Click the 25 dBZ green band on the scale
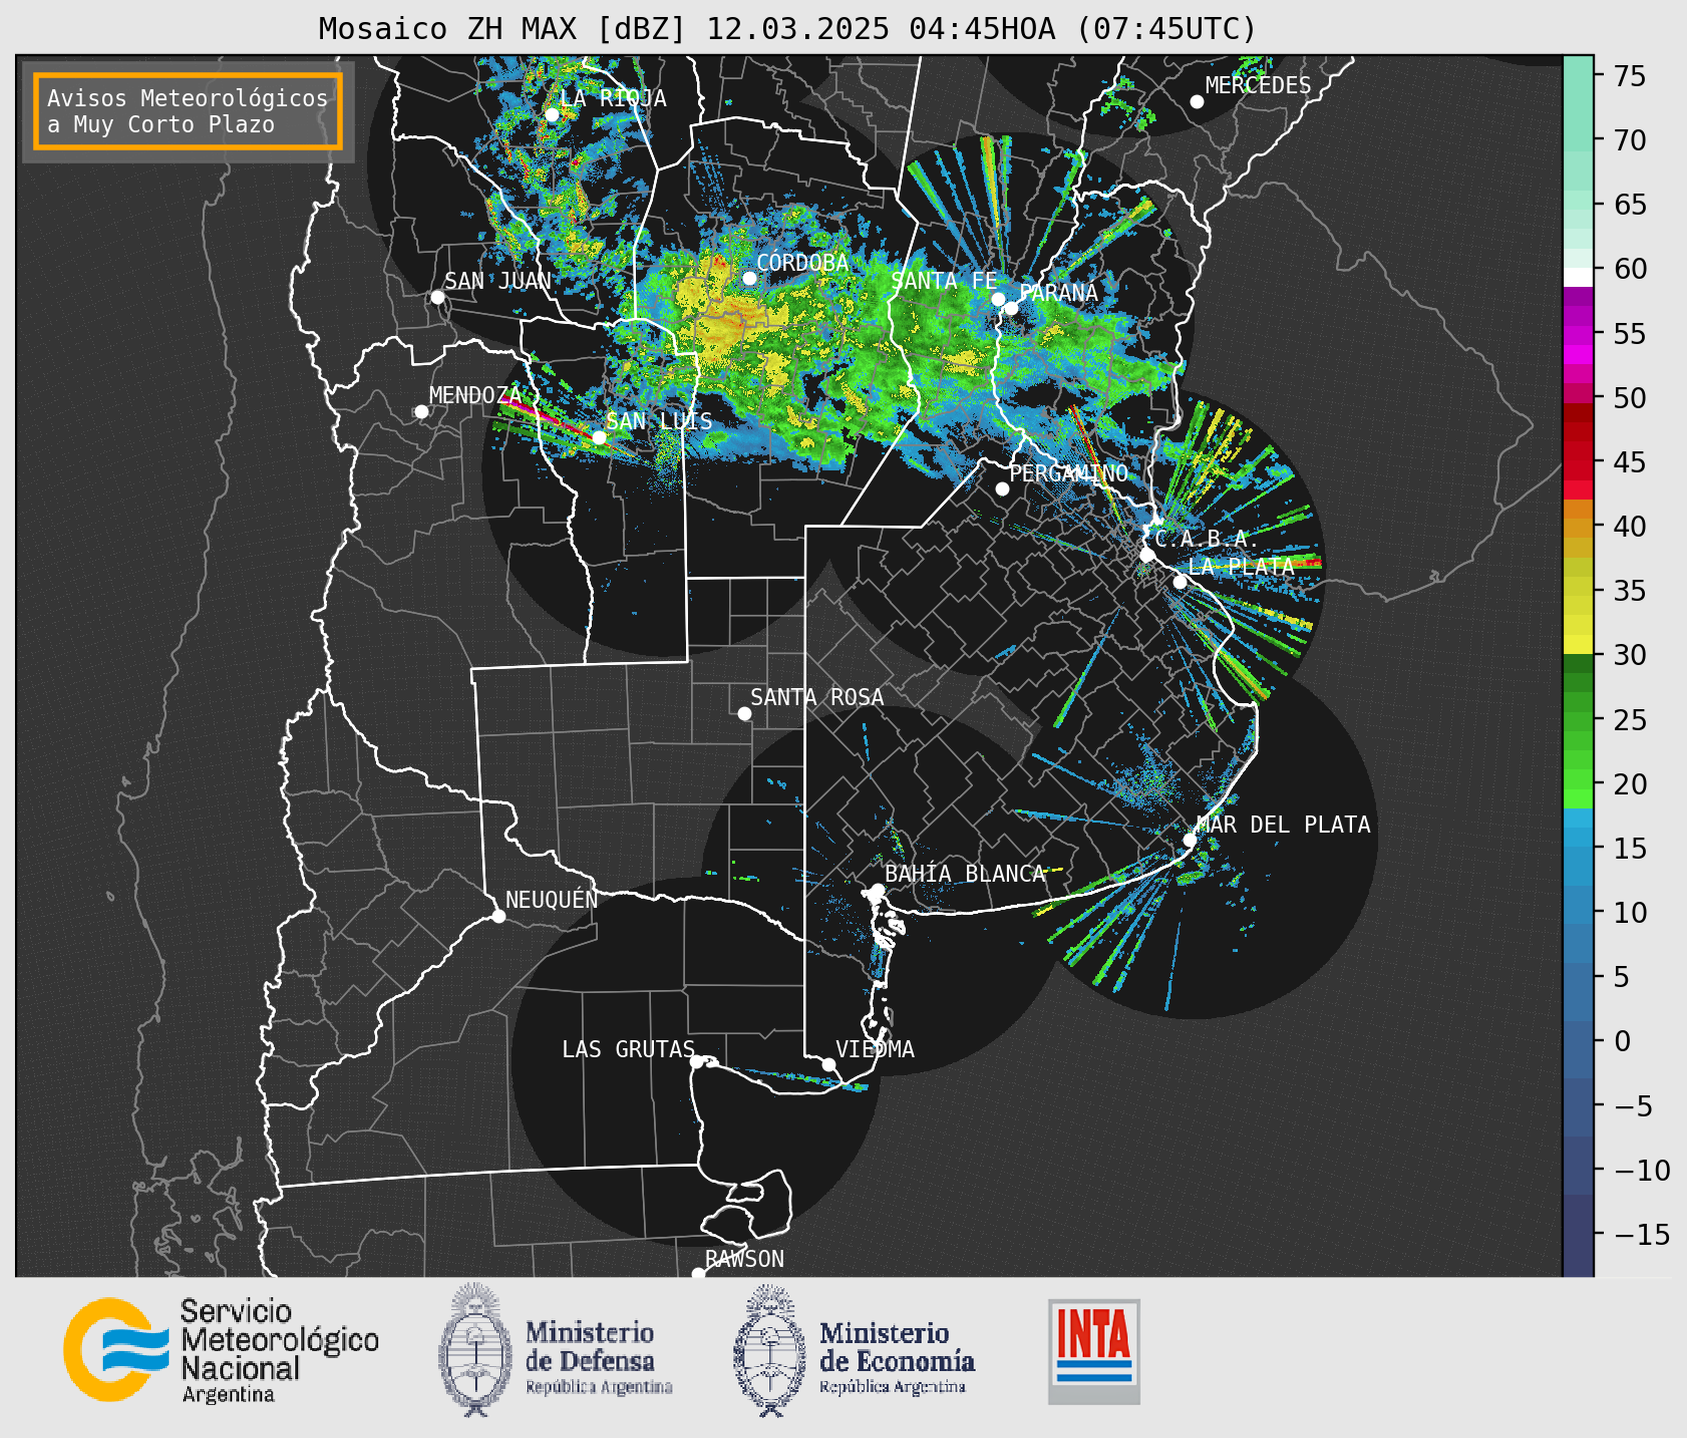The height and width of the screenshot is (1438, 1687). [x=1578, y=720]
